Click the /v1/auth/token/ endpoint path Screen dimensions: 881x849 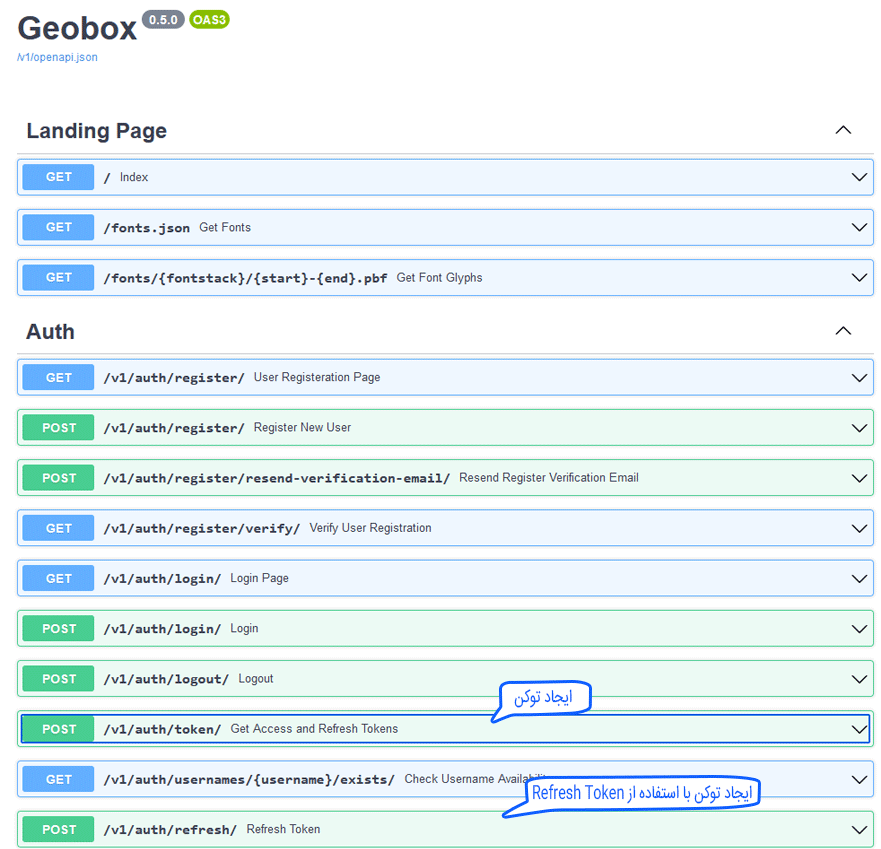coord(162,729)
